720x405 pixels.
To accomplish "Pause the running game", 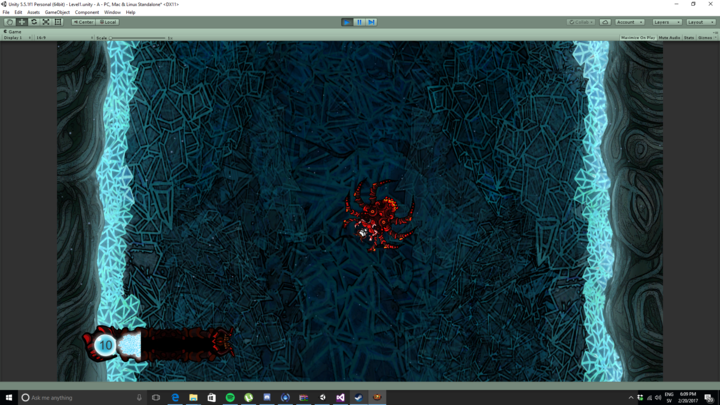I will 359,22.
